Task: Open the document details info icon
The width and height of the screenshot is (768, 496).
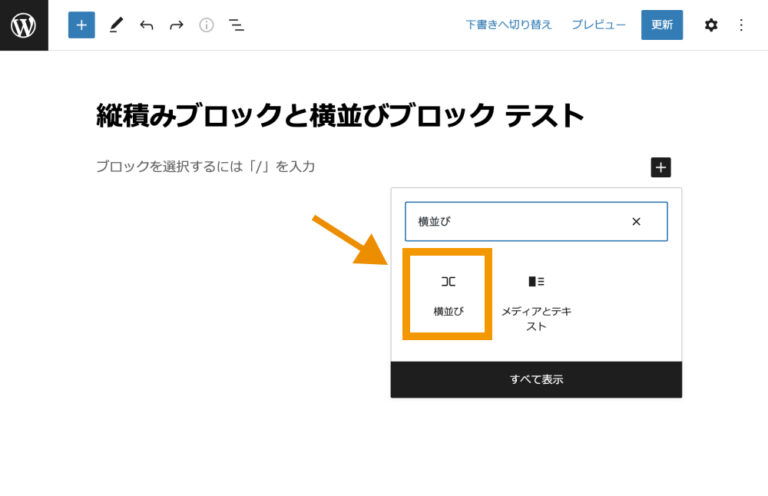Action: click(206, 25)
